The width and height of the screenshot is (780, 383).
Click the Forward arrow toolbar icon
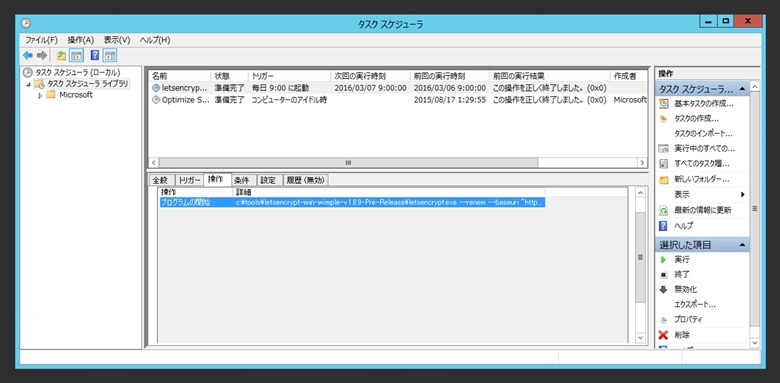click(x=42, y=55)
